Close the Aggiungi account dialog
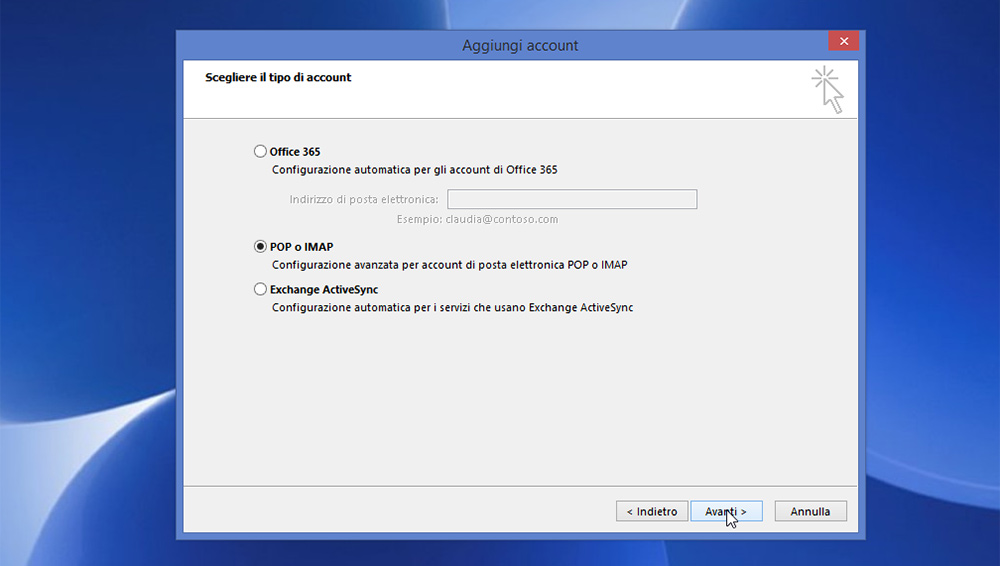The height and width of the screenshot is (566, 1000). click(844, 41)
